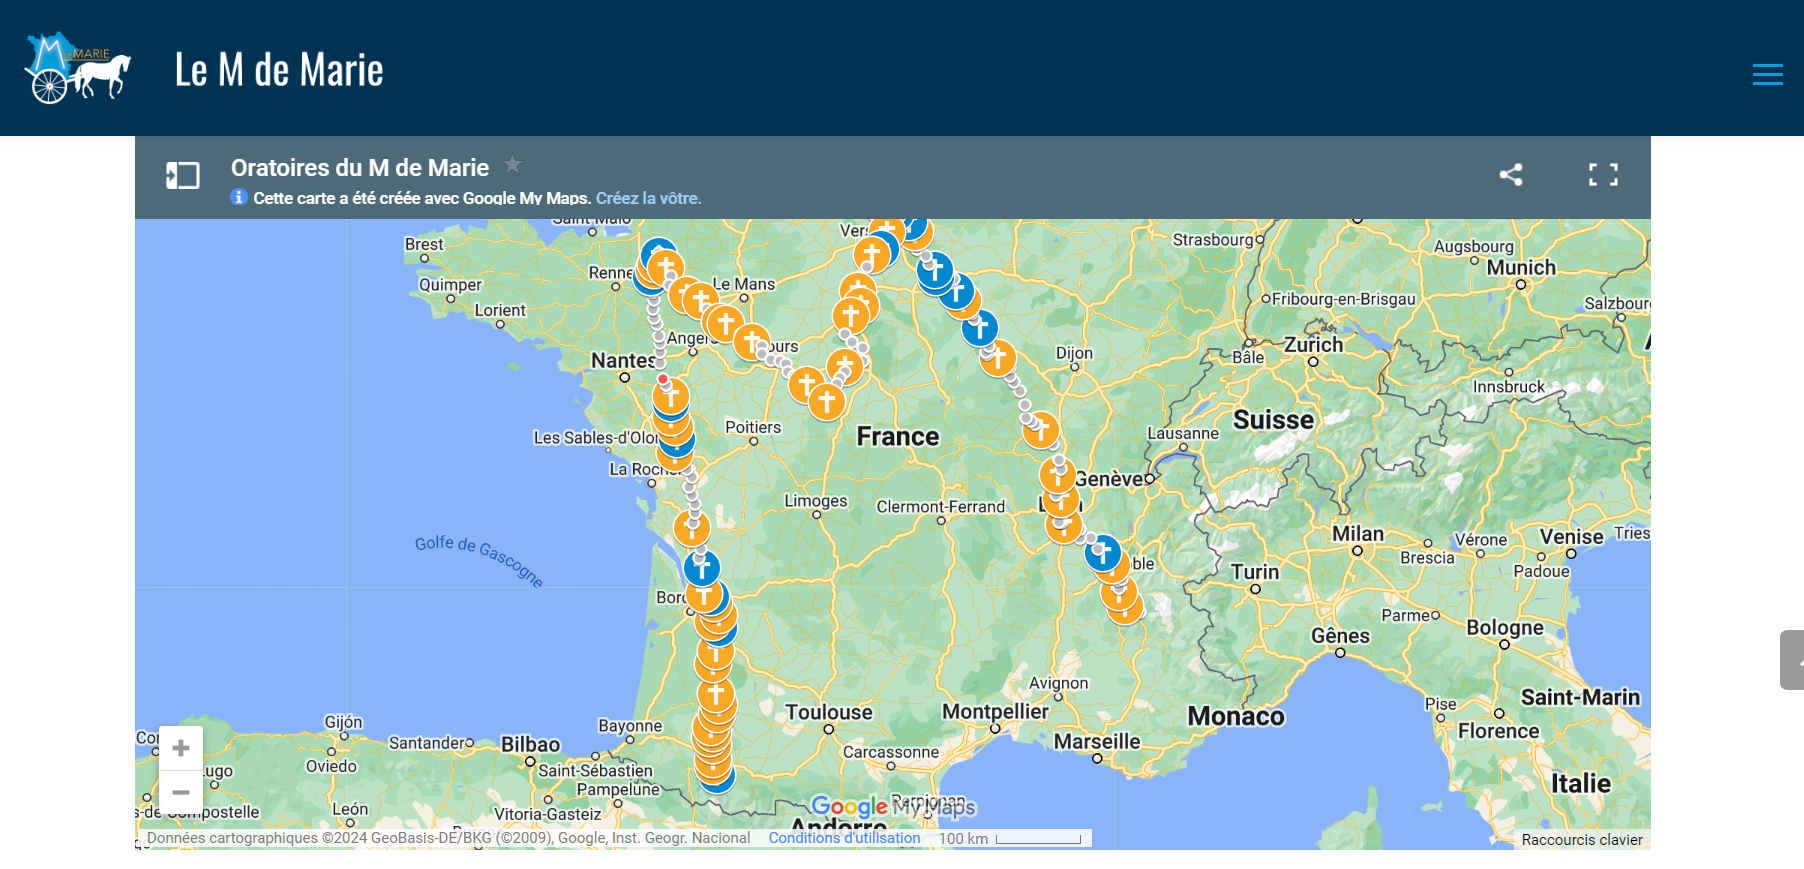Click the Monaco label on map
The width and height of the screenshot is (1804, 869).
[x=1236, y=716]
